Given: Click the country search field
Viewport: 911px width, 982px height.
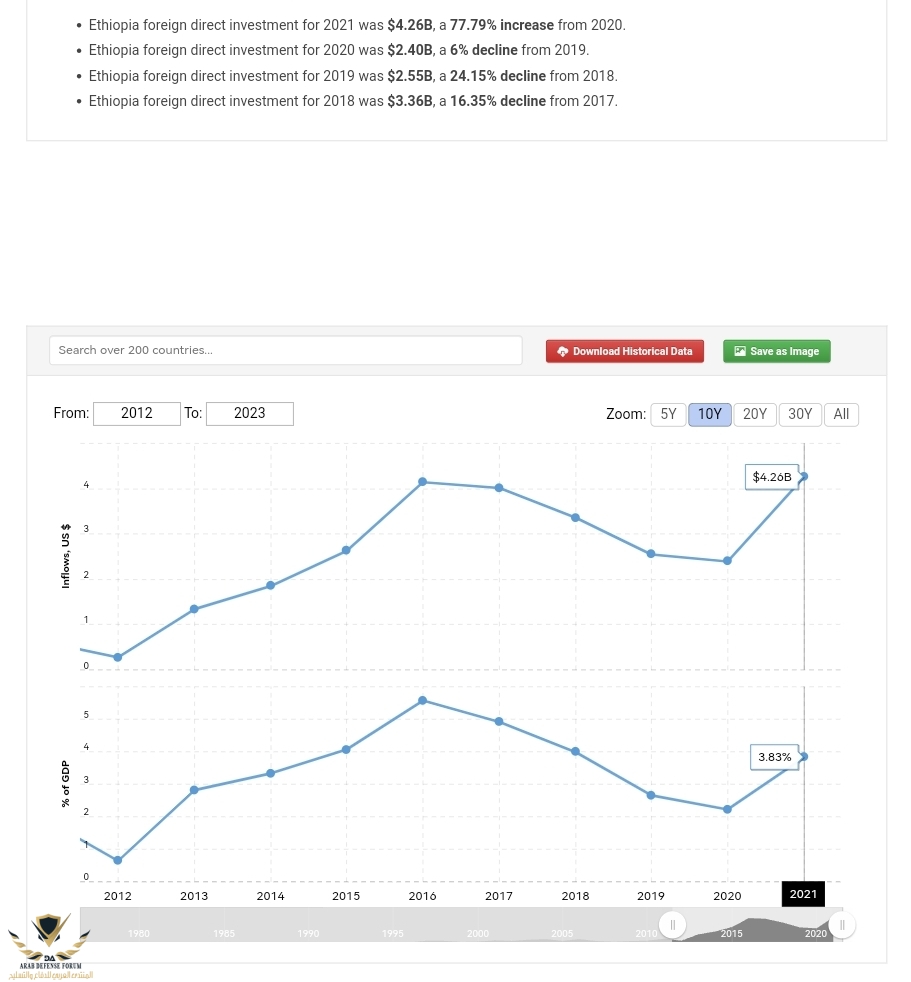Looking at the screenshot, I should pos(285,350).
